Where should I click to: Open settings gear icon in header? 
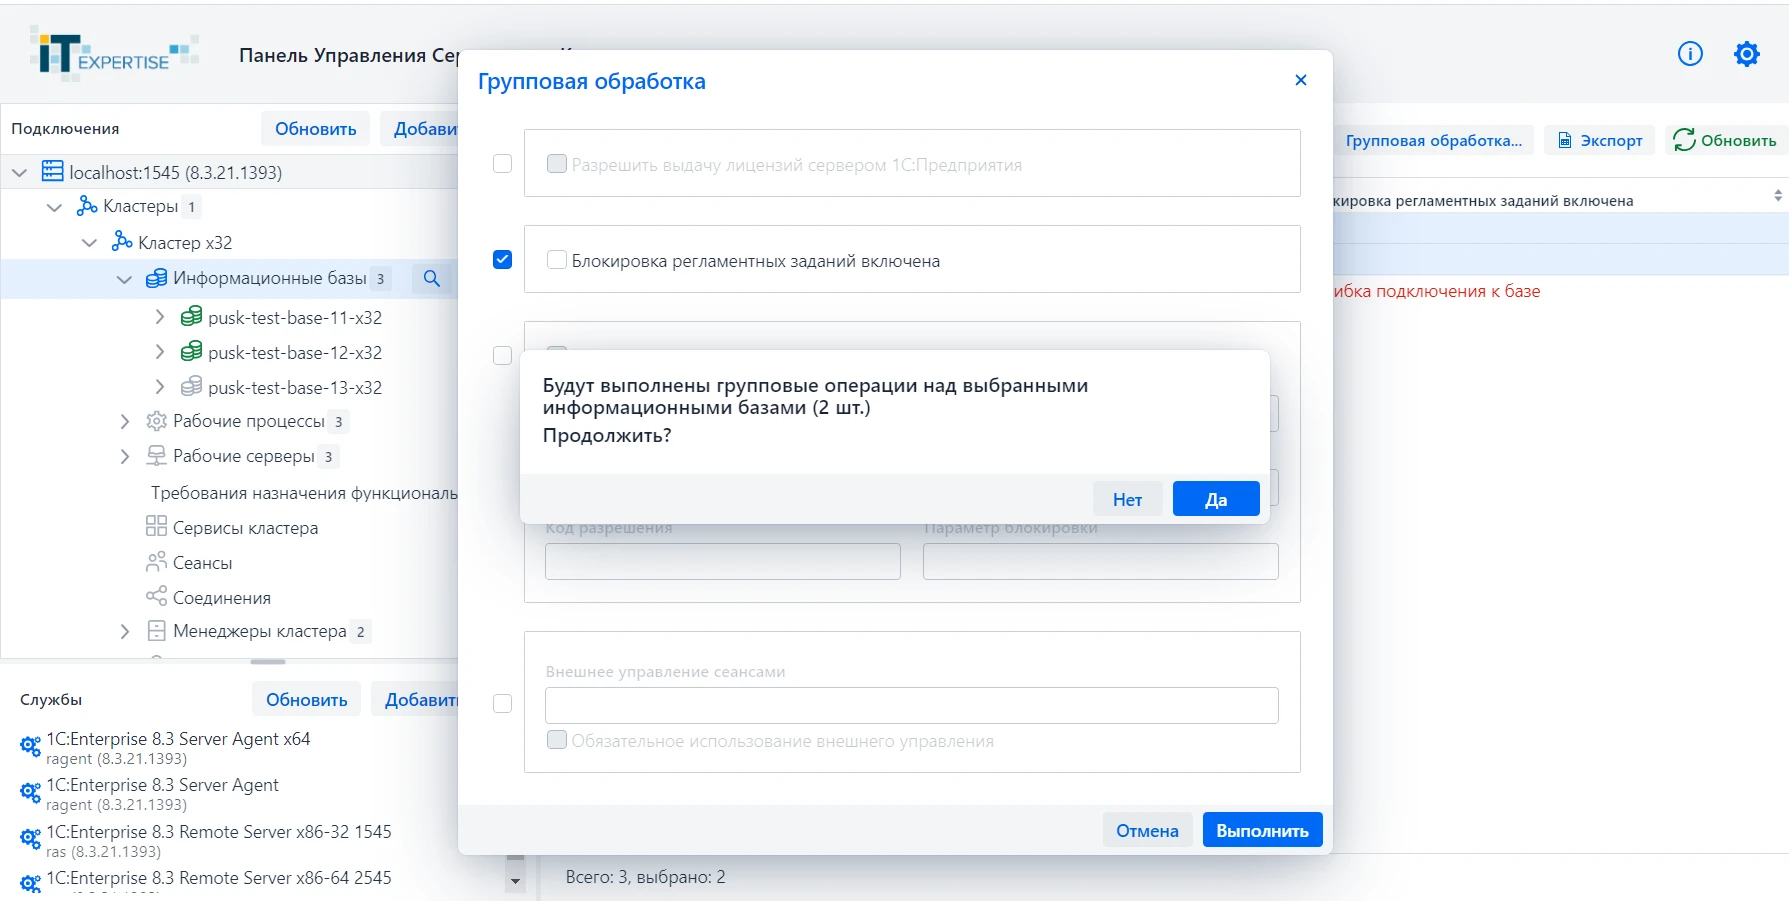(1746, 54)
